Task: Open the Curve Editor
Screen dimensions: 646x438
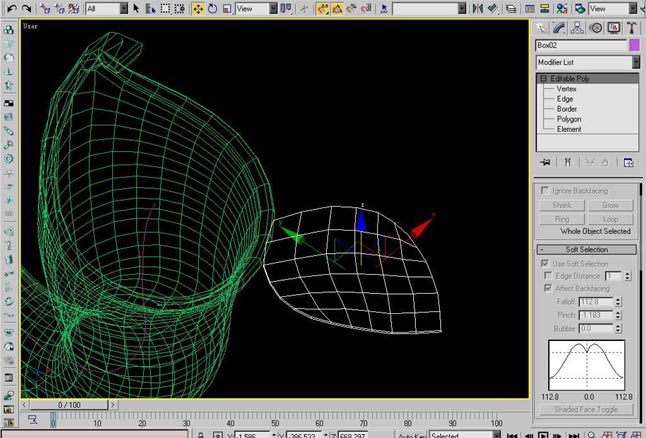Action: [x=530, y=8]
